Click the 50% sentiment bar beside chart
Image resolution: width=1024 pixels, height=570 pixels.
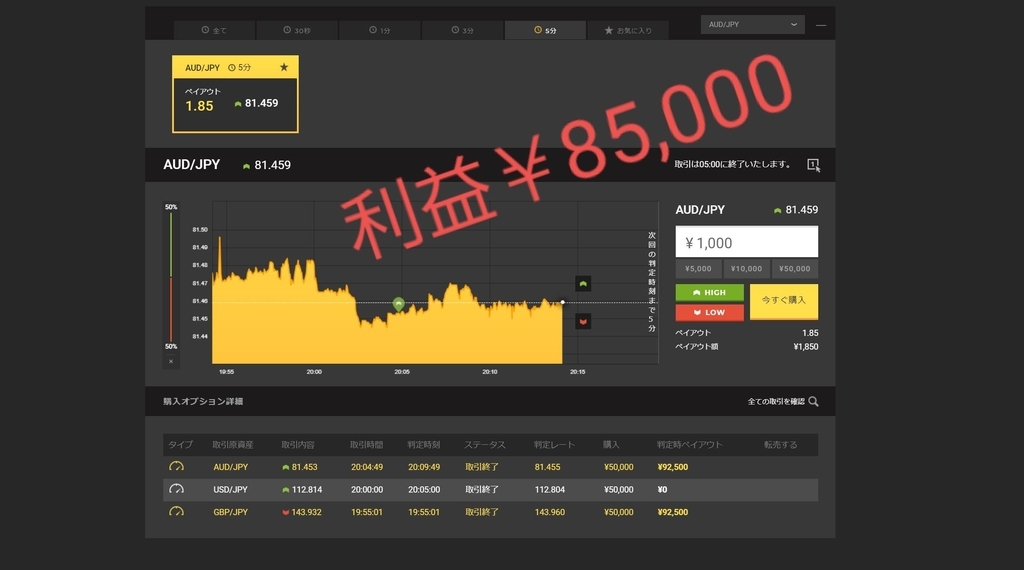point(171,277)
